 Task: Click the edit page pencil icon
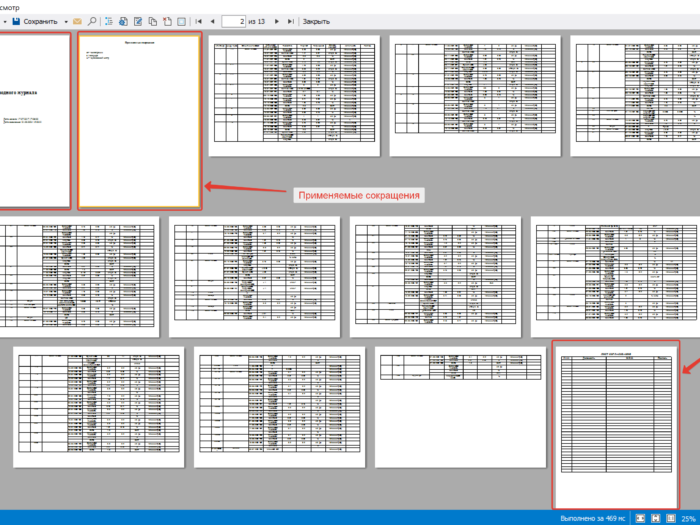(x=138, y=21)
